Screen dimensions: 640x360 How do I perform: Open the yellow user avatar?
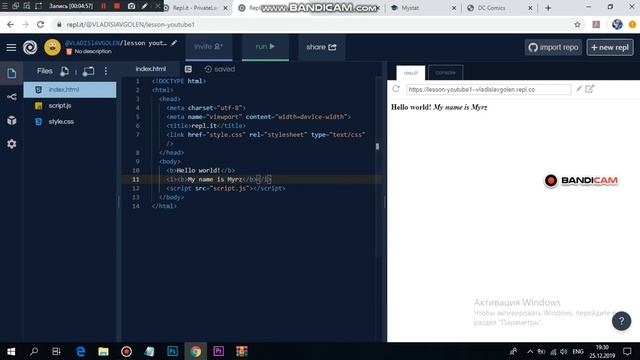[52, 47]
